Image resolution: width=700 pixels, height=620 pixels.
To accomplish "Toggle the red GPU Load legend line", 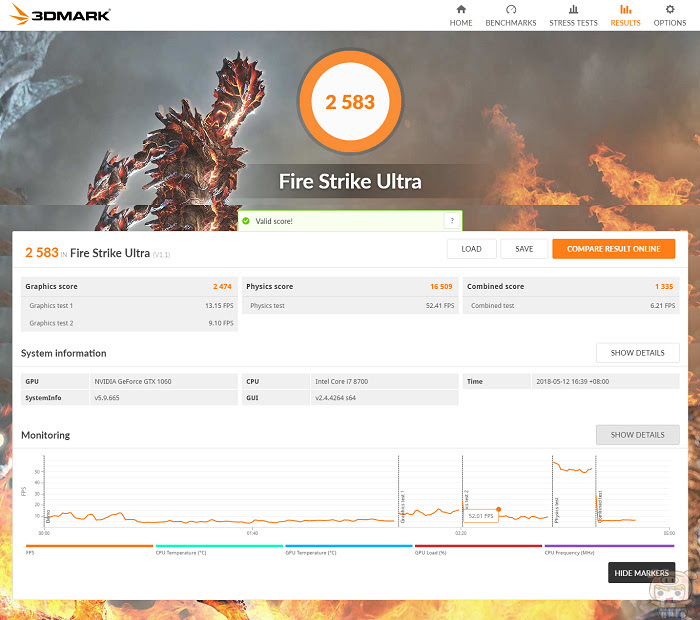I will (478, 546).
